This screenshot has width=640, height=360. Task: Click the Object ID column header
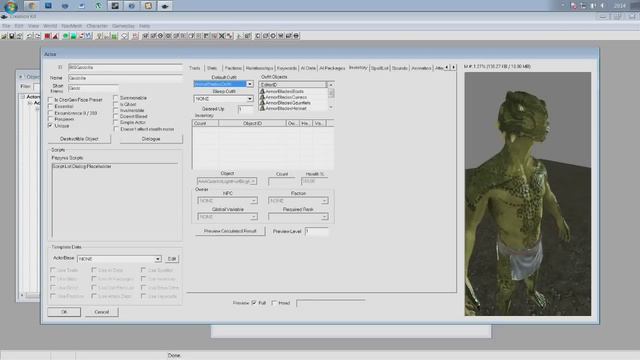(x=252, y=123)
